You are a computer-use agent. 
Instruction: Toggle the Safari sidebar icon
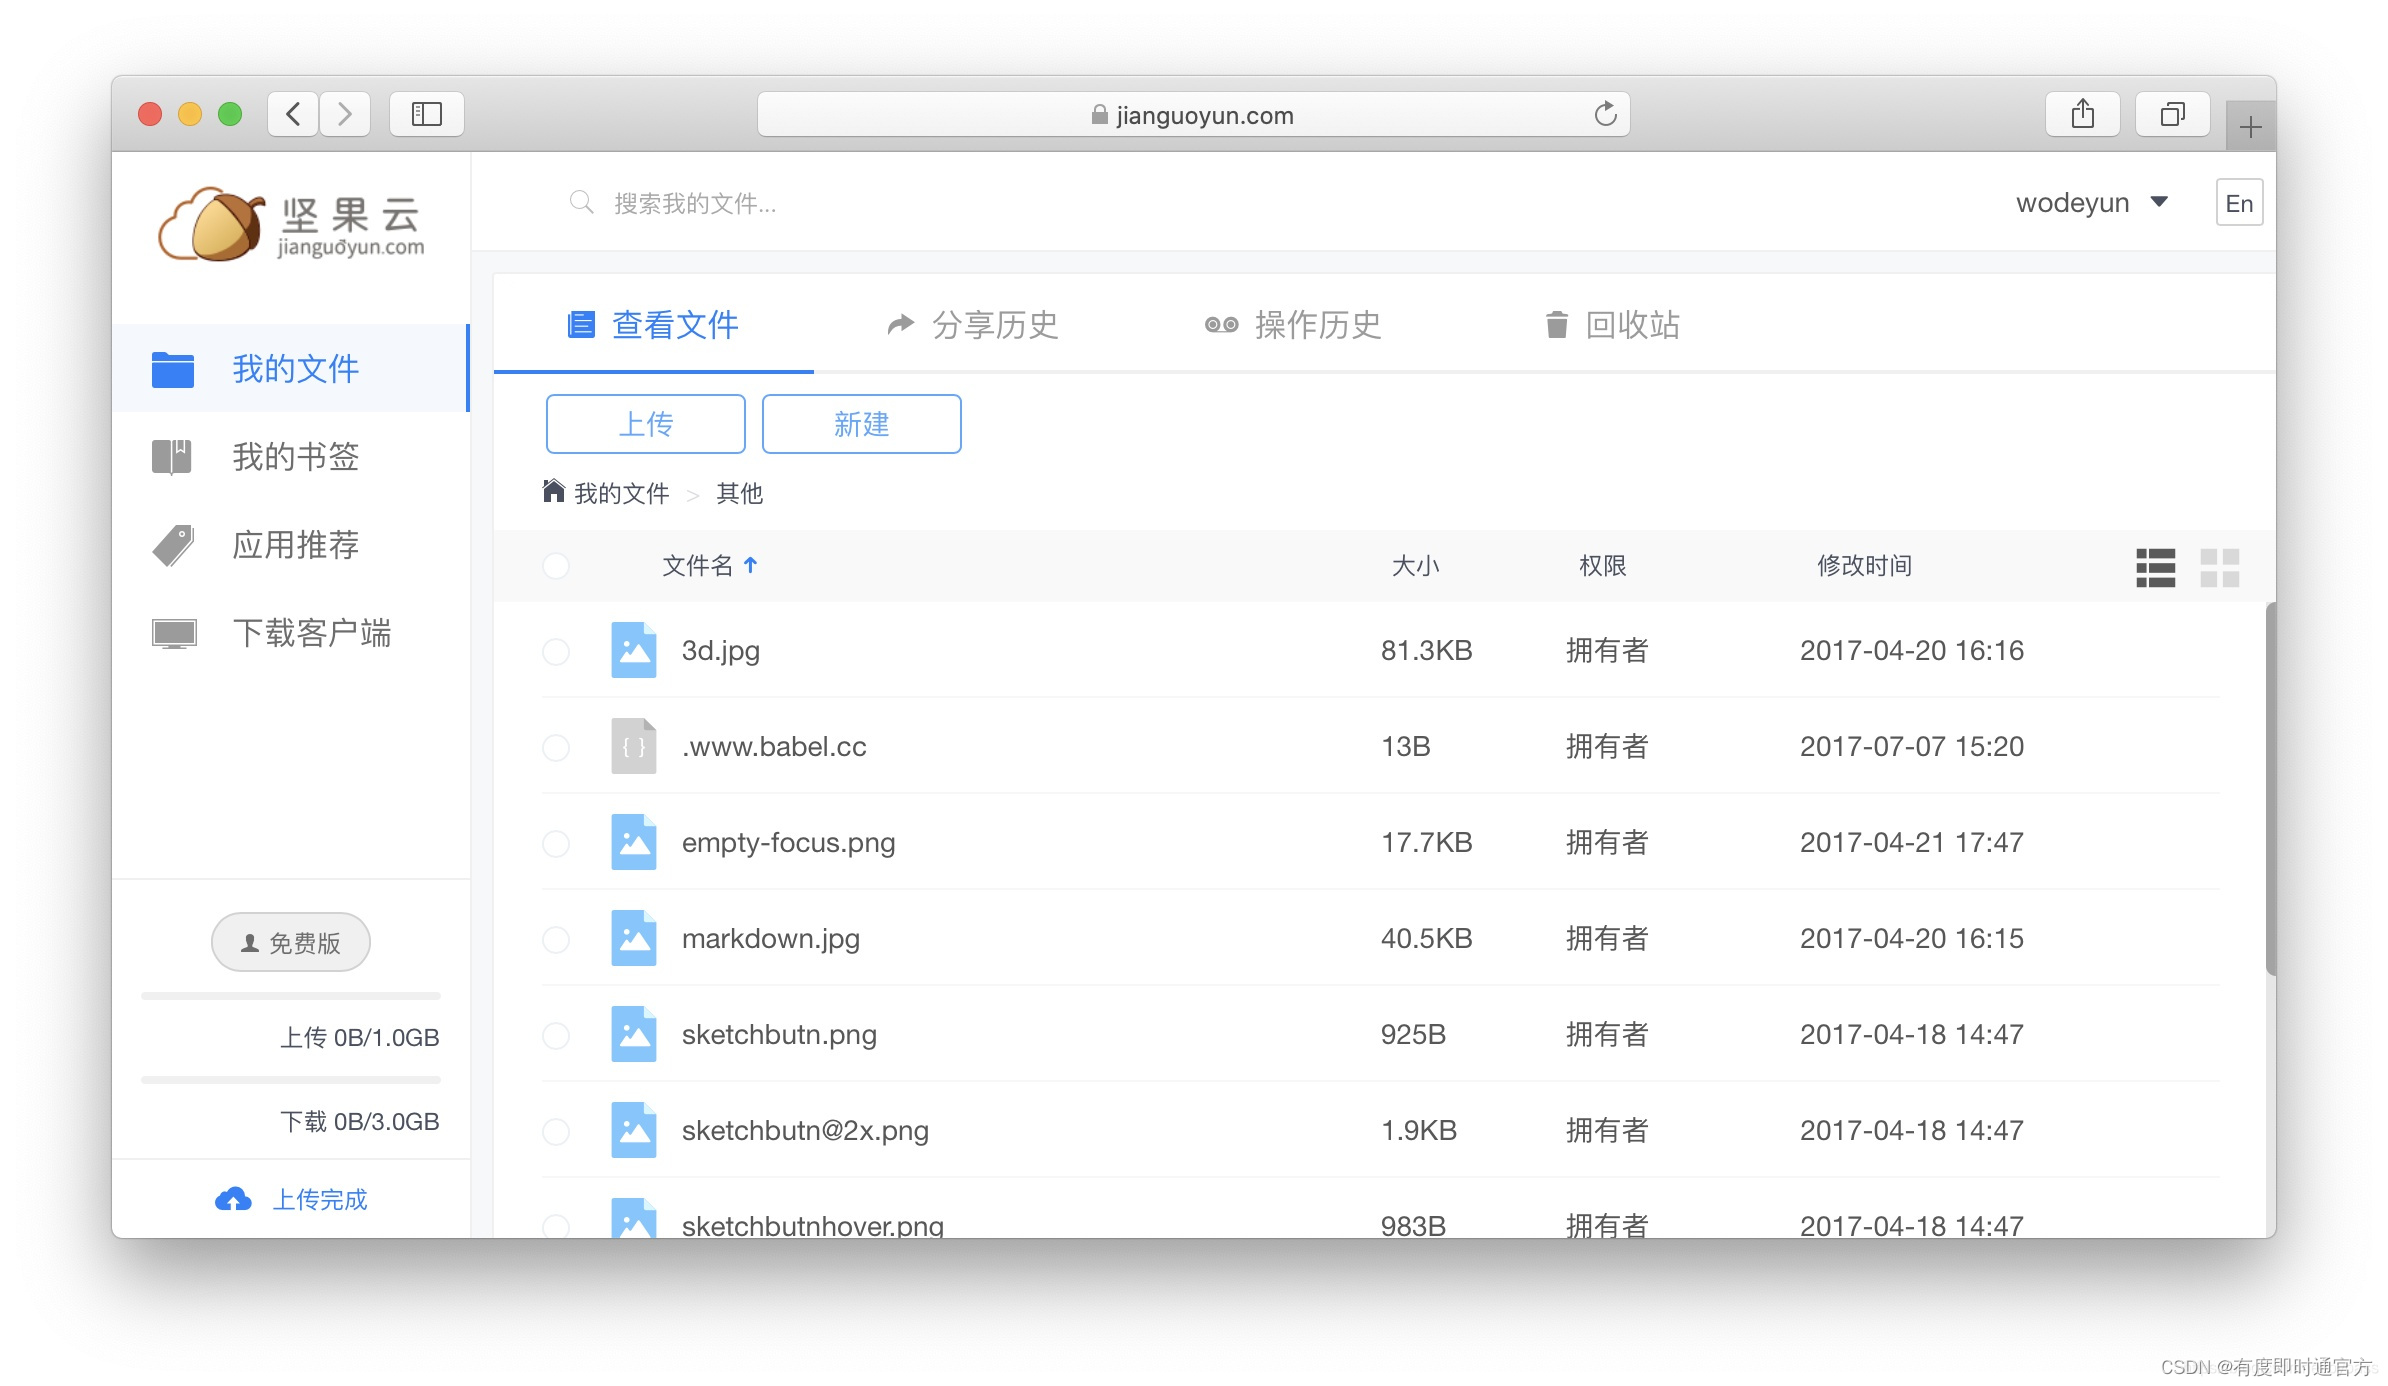click(x=427, y=114)
